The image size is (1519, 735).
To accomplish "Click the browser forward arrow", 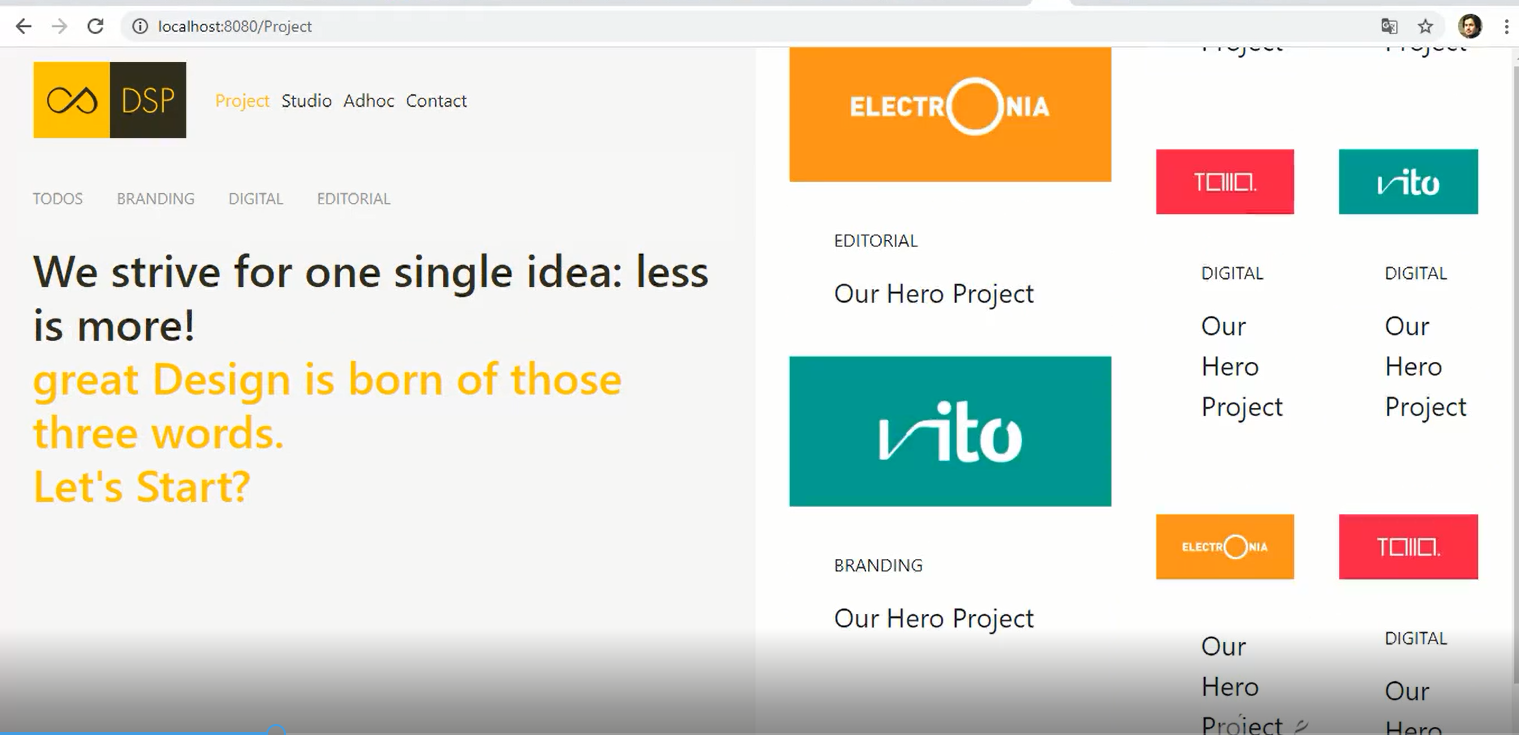I will (59, 26).
